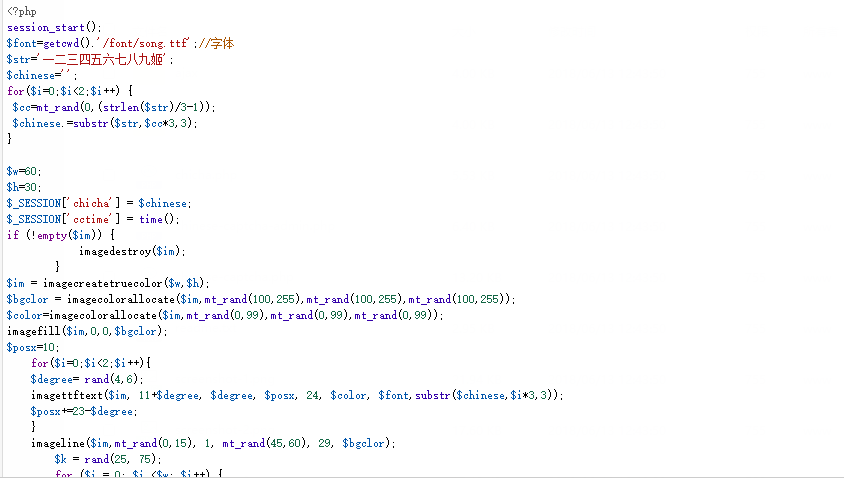The height and width of the screenshot is (478, 844).
Task: Click the '<?php' opening tag line
Action: (x=22, y=11)
